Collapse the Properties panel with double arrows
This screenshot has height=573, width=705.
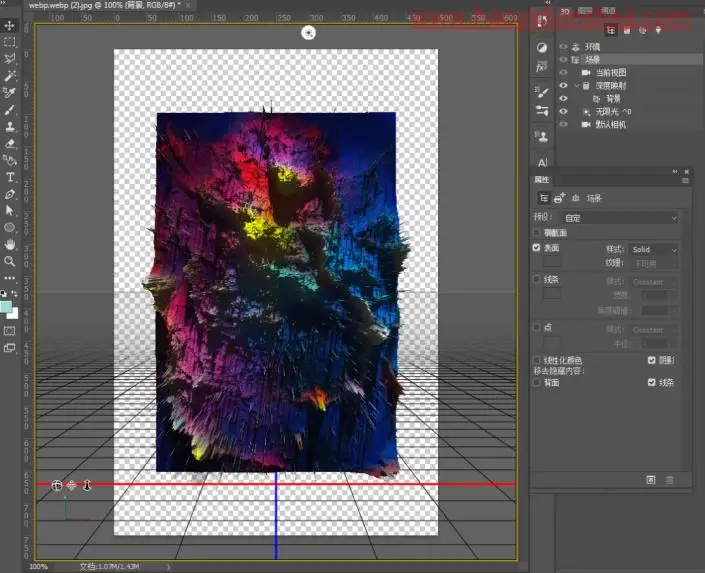pyautogui.click(x=675, y=171)
